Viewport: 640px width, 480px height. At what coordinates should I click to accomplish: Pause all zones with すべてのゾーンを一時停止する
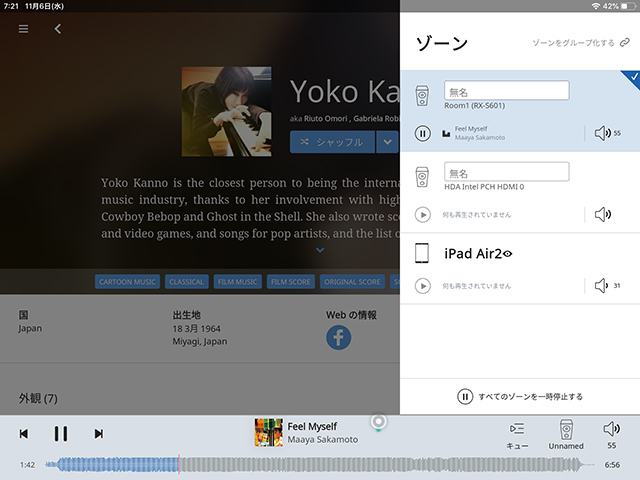(x=520, y=396)
